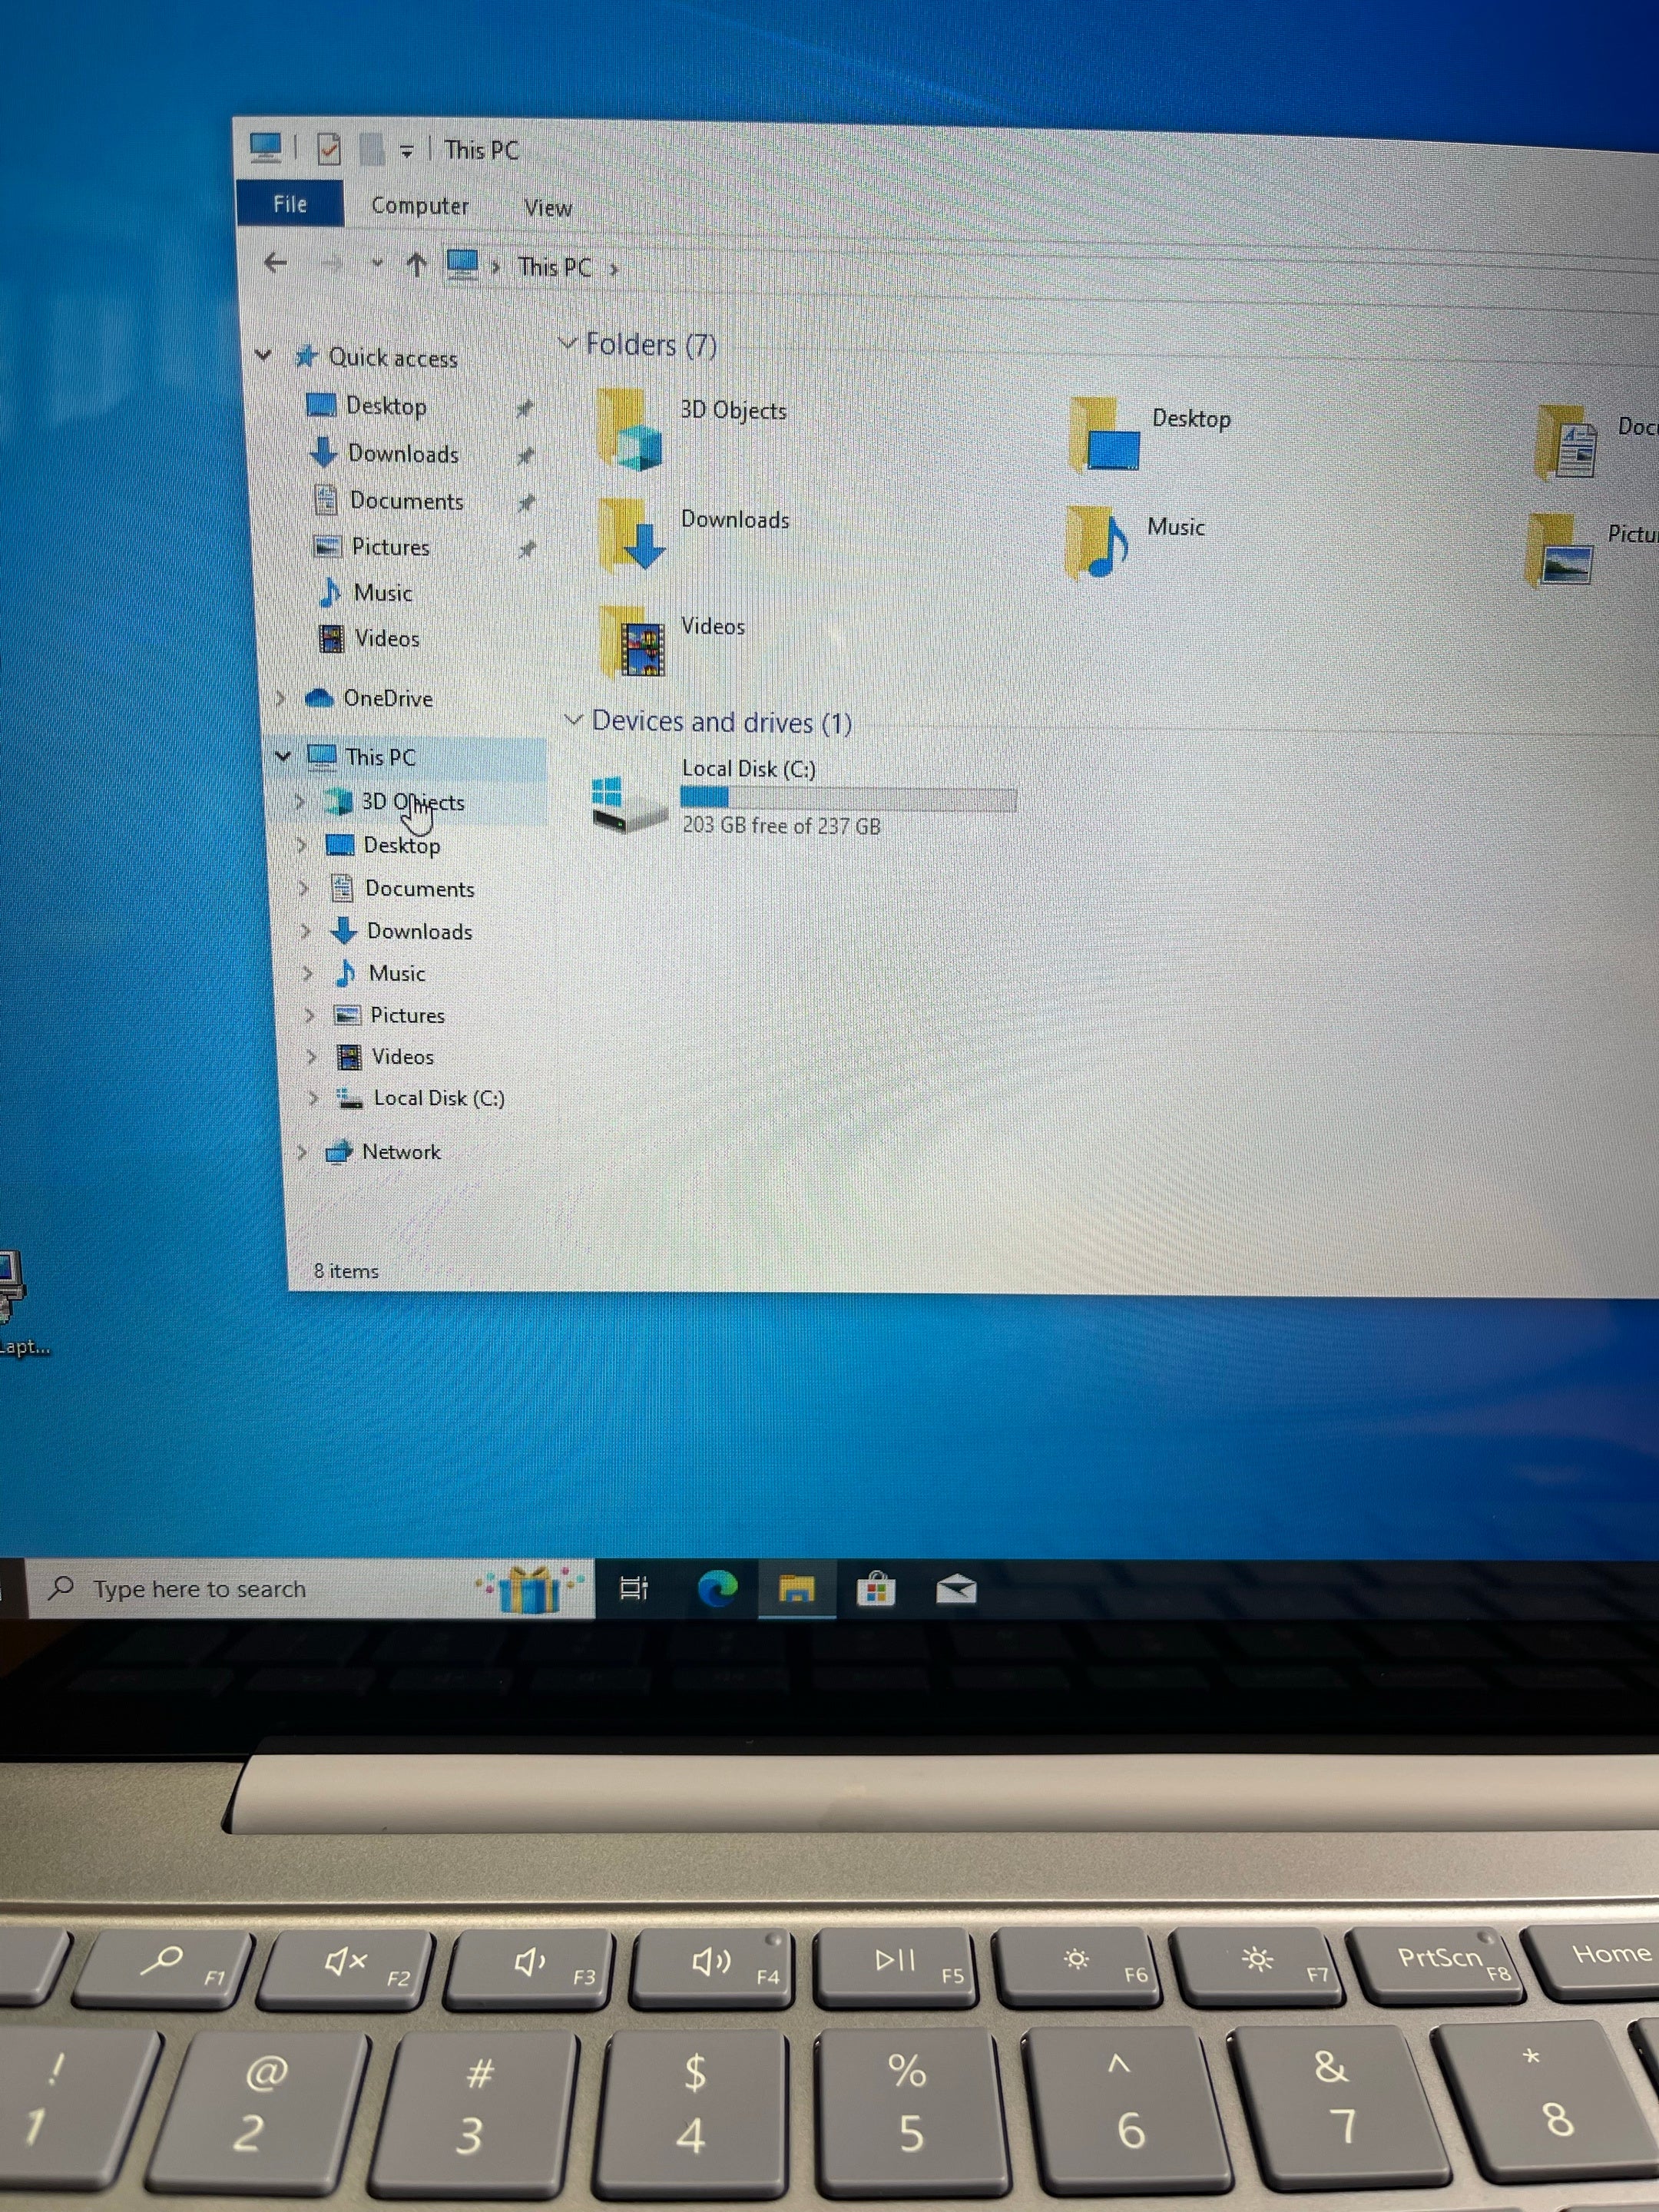This screenshot has width=1659, height=2212.
Task: Click the Local Disk usage bar
Action: [x=848, y=798]
